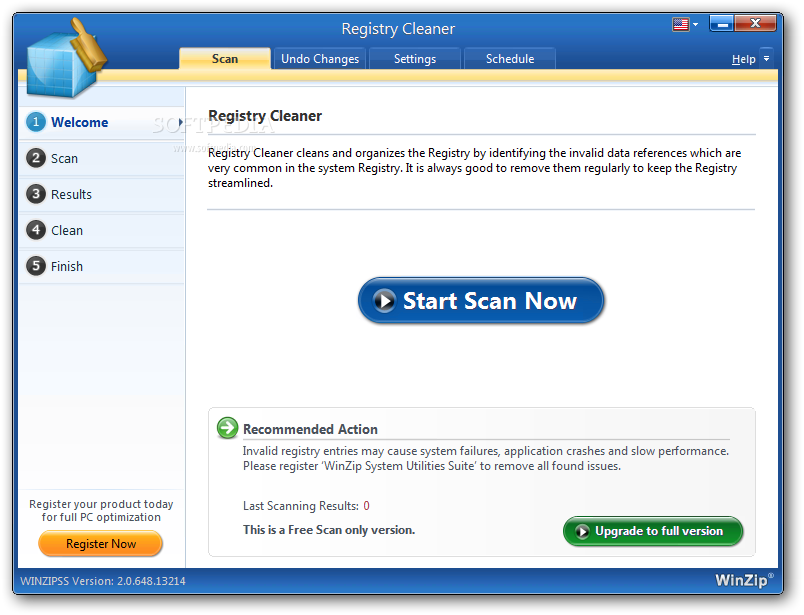This screenshot has height=615, width=804.
Task: Click the number 4 Clean step icon
Action: pyautogui.click(x=36, y=230)
